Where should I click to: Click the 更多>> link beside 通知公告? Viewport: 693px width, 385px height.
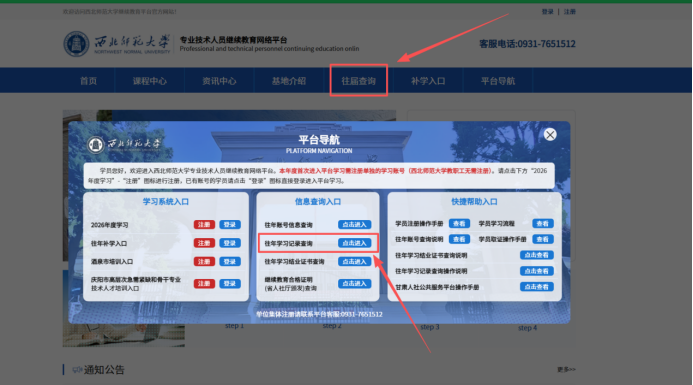coord(566,369)
